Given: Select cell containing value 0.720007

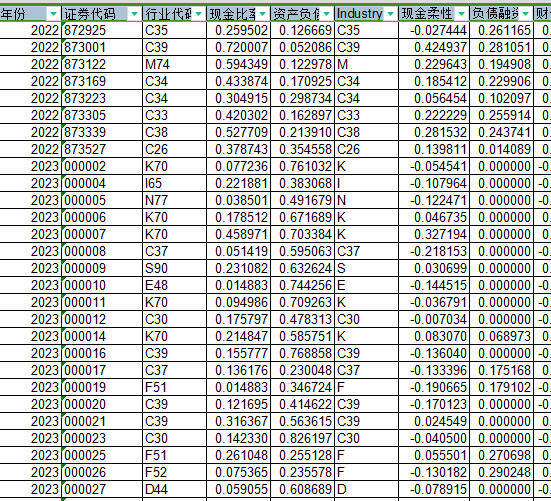Looking at the screenshot, I should (238, 47).
